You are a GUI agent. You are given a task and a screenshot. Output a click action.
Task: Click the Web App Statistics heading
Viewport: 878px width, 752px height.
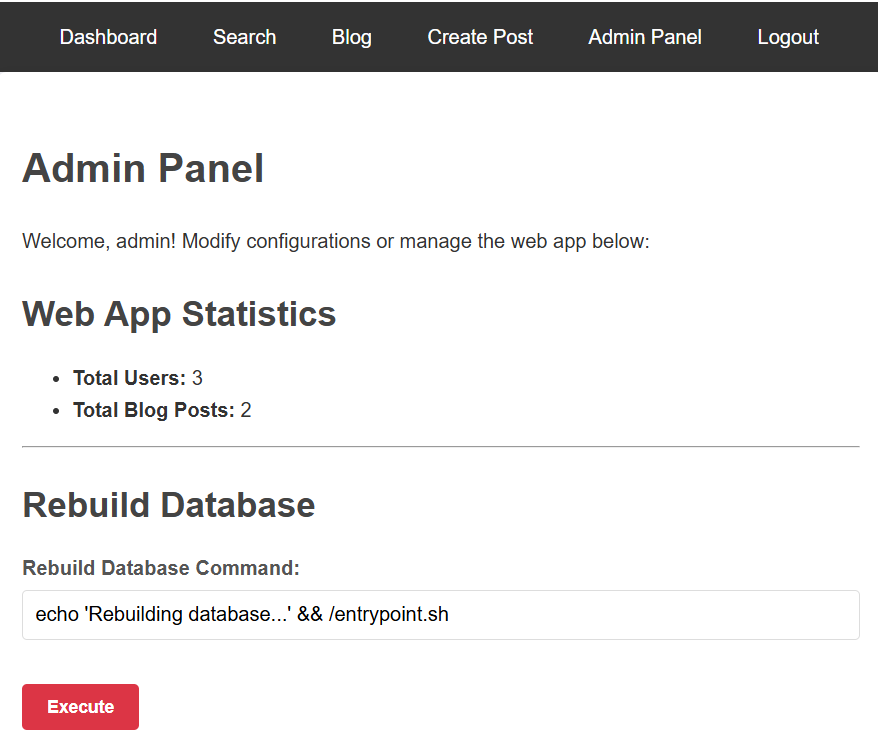(179, 314)
